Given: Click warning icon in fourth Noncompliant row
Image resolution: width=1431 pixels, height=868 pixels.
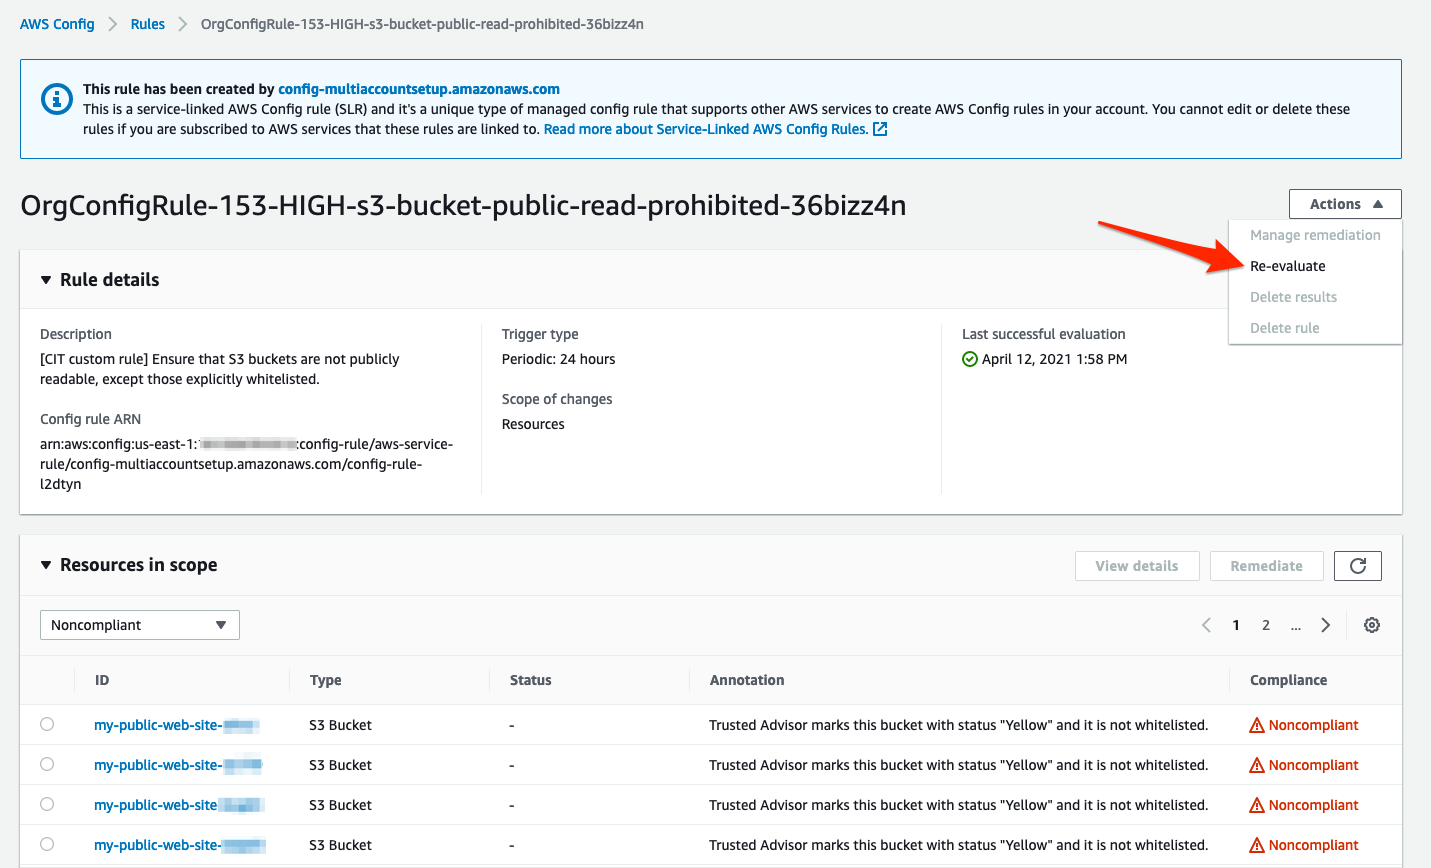Looking at the screenshot, I should point(1257,845).
